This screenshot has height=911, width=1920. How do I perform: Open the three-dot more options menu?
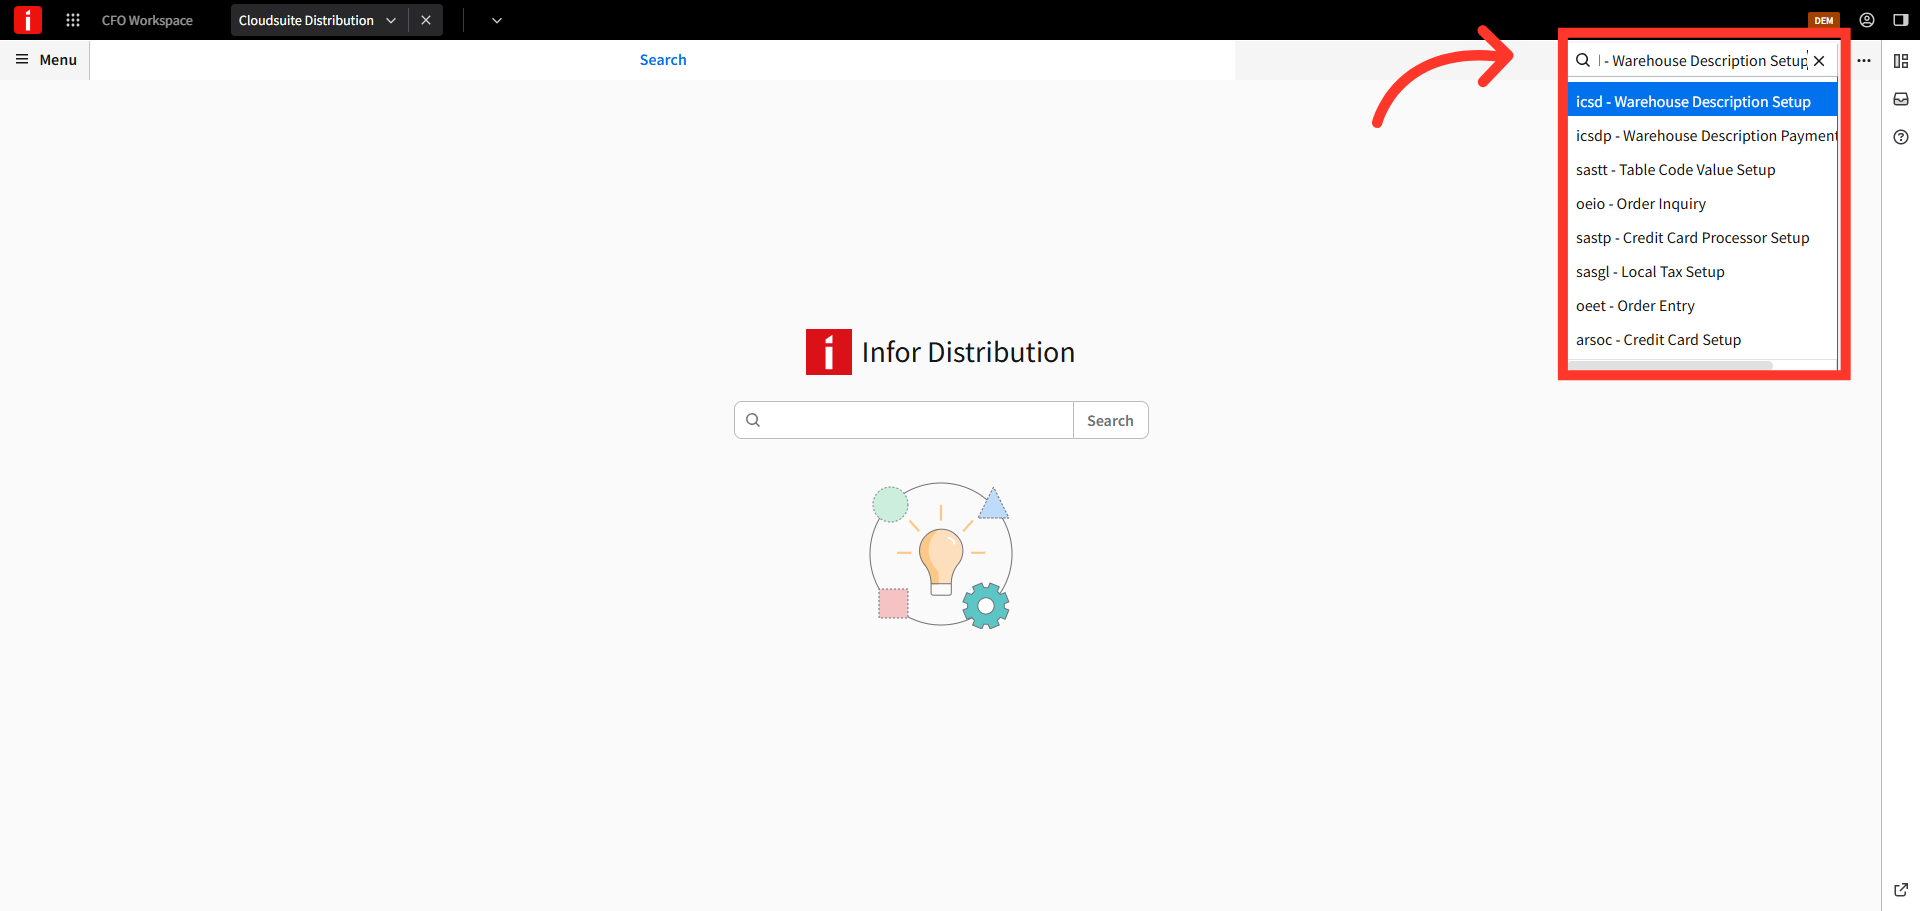coord(1864,60)
